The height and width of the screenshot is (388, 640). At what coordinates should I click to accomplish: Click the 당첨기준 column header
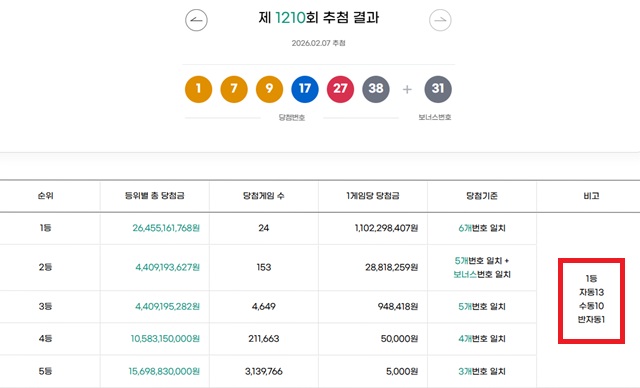click(x=482, y=196)
